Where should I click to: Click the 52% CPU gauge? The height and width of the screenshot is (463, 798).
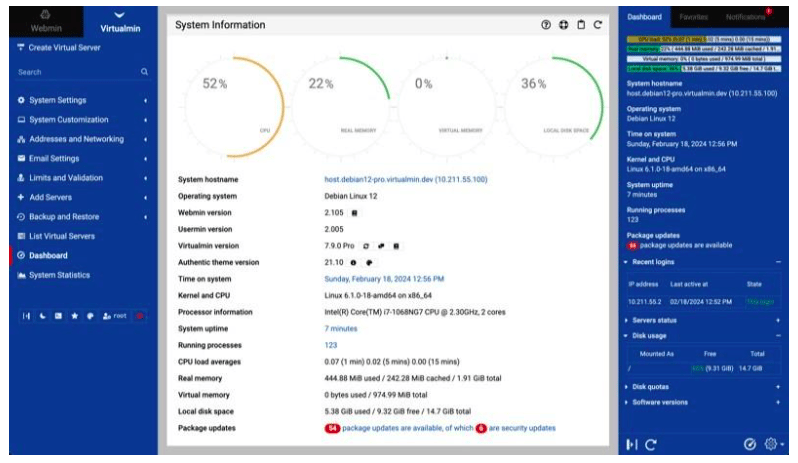[x=235, y=107]
